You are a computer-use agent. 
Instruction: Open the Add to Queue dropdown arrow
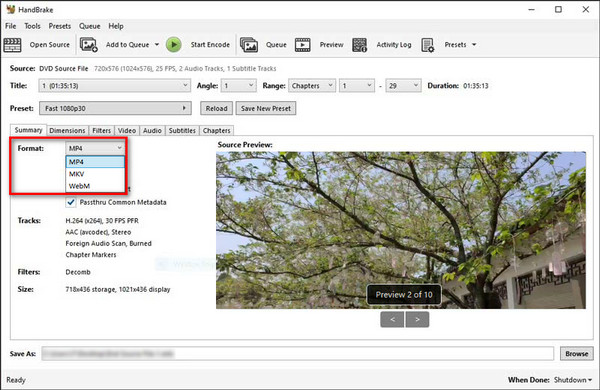[157, 45]
